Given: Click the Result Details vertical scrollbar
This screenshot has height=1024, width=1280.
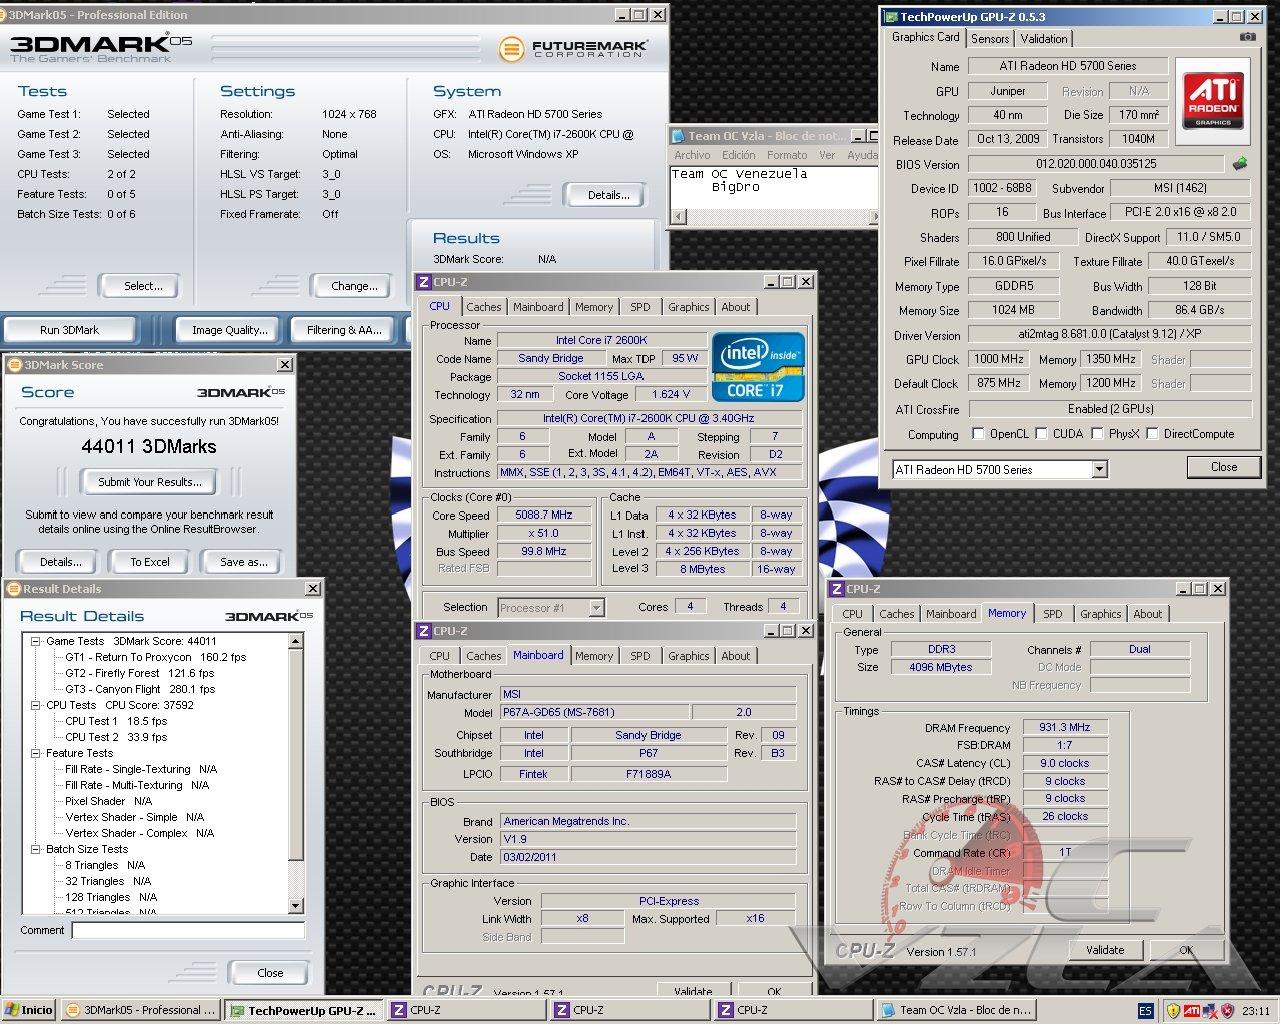Looking at the screenshot, I should pyautogui.click(x=296, y=774).
